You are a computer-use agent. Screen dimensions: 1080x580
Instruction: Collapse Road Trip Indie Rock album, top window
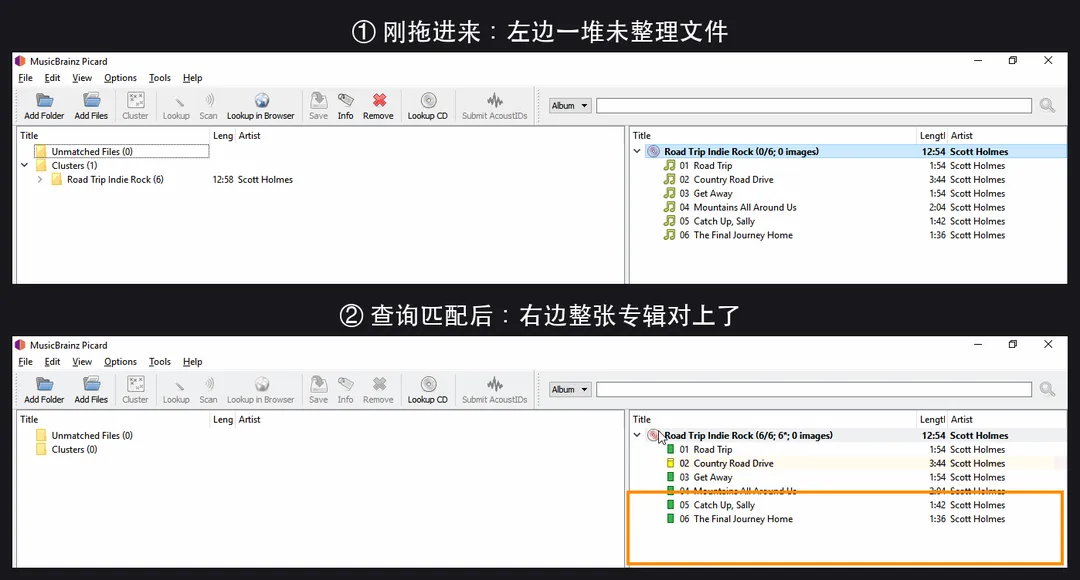tap(637, 152)
